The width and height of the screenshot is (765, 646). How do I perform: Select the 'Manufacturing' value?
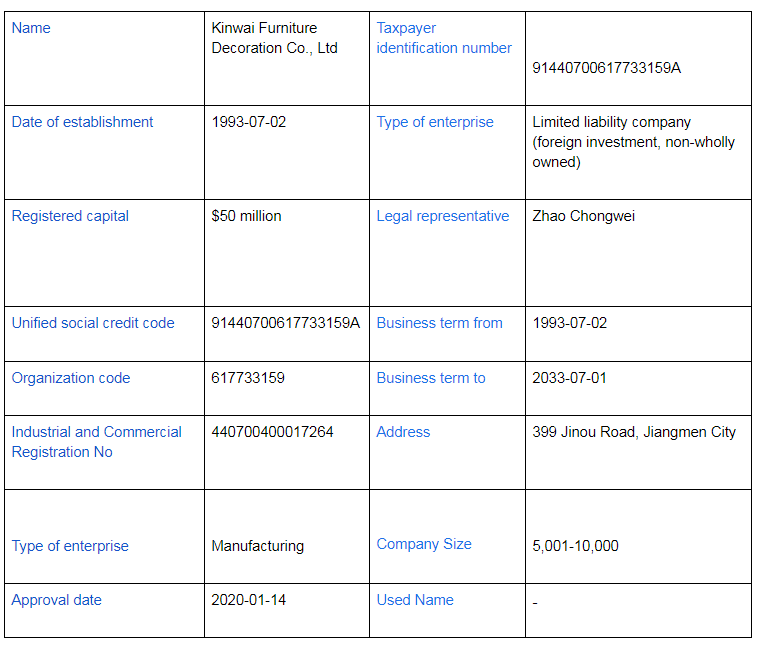coord(258,546)
